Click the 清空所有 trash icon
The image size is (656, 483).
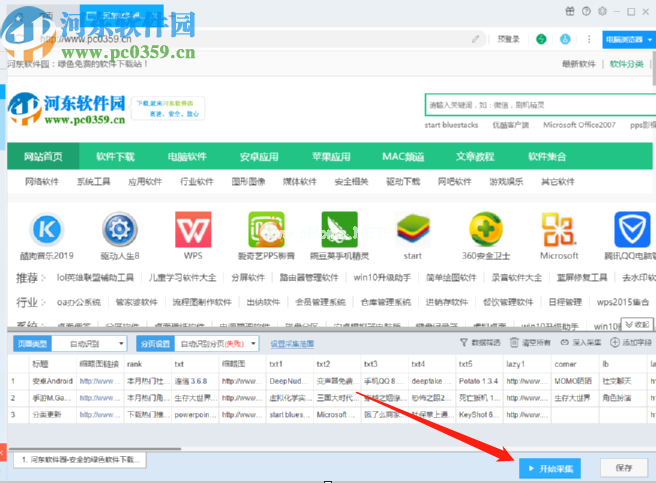[x=514, y=342]
